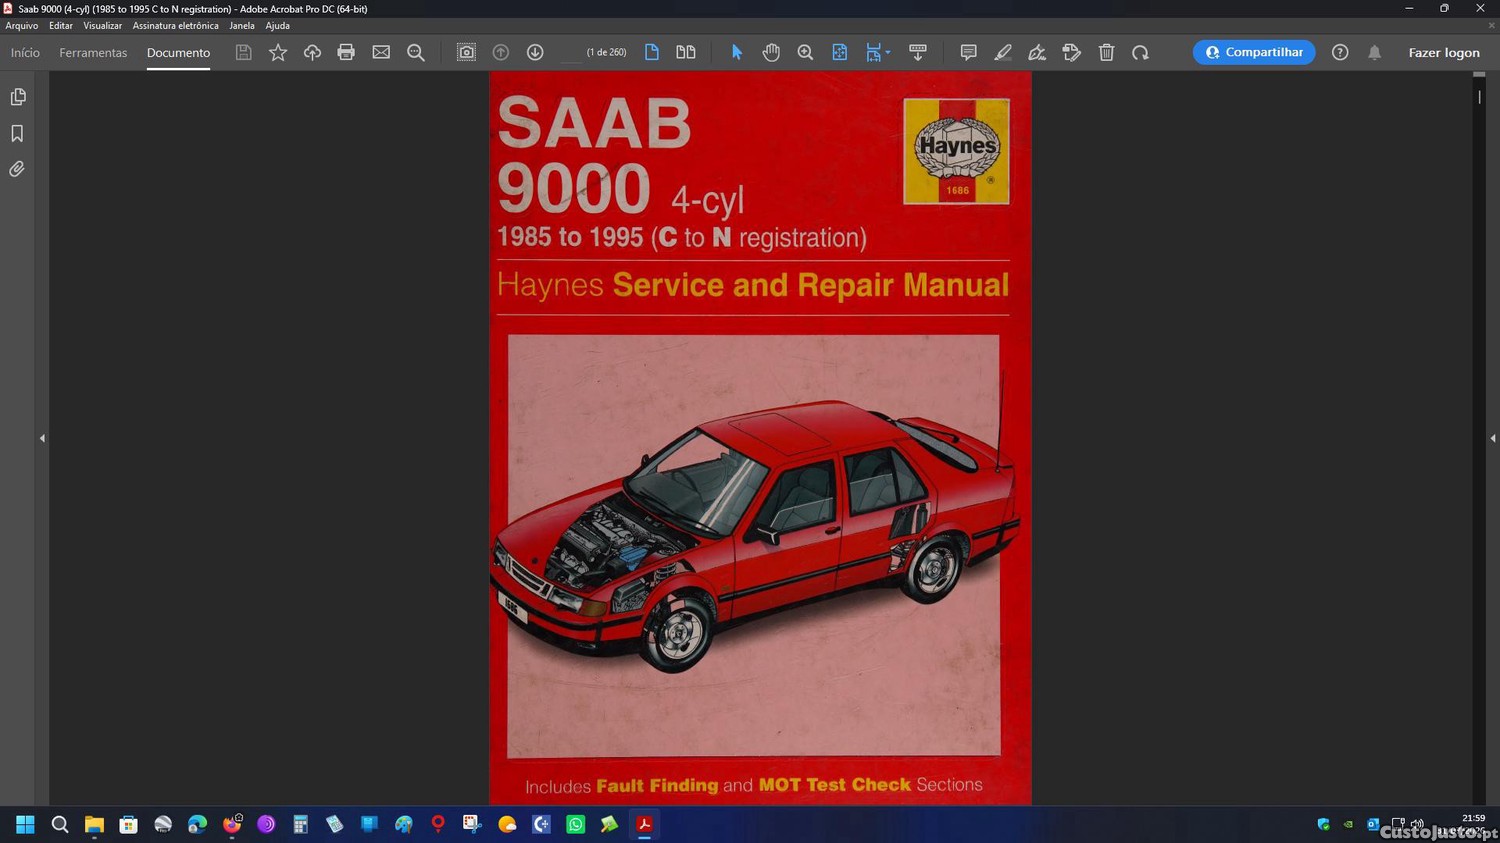Viewport: 1500px width, 843px height.
Task: Switch to the Início tab
Action: coord(25,53)
